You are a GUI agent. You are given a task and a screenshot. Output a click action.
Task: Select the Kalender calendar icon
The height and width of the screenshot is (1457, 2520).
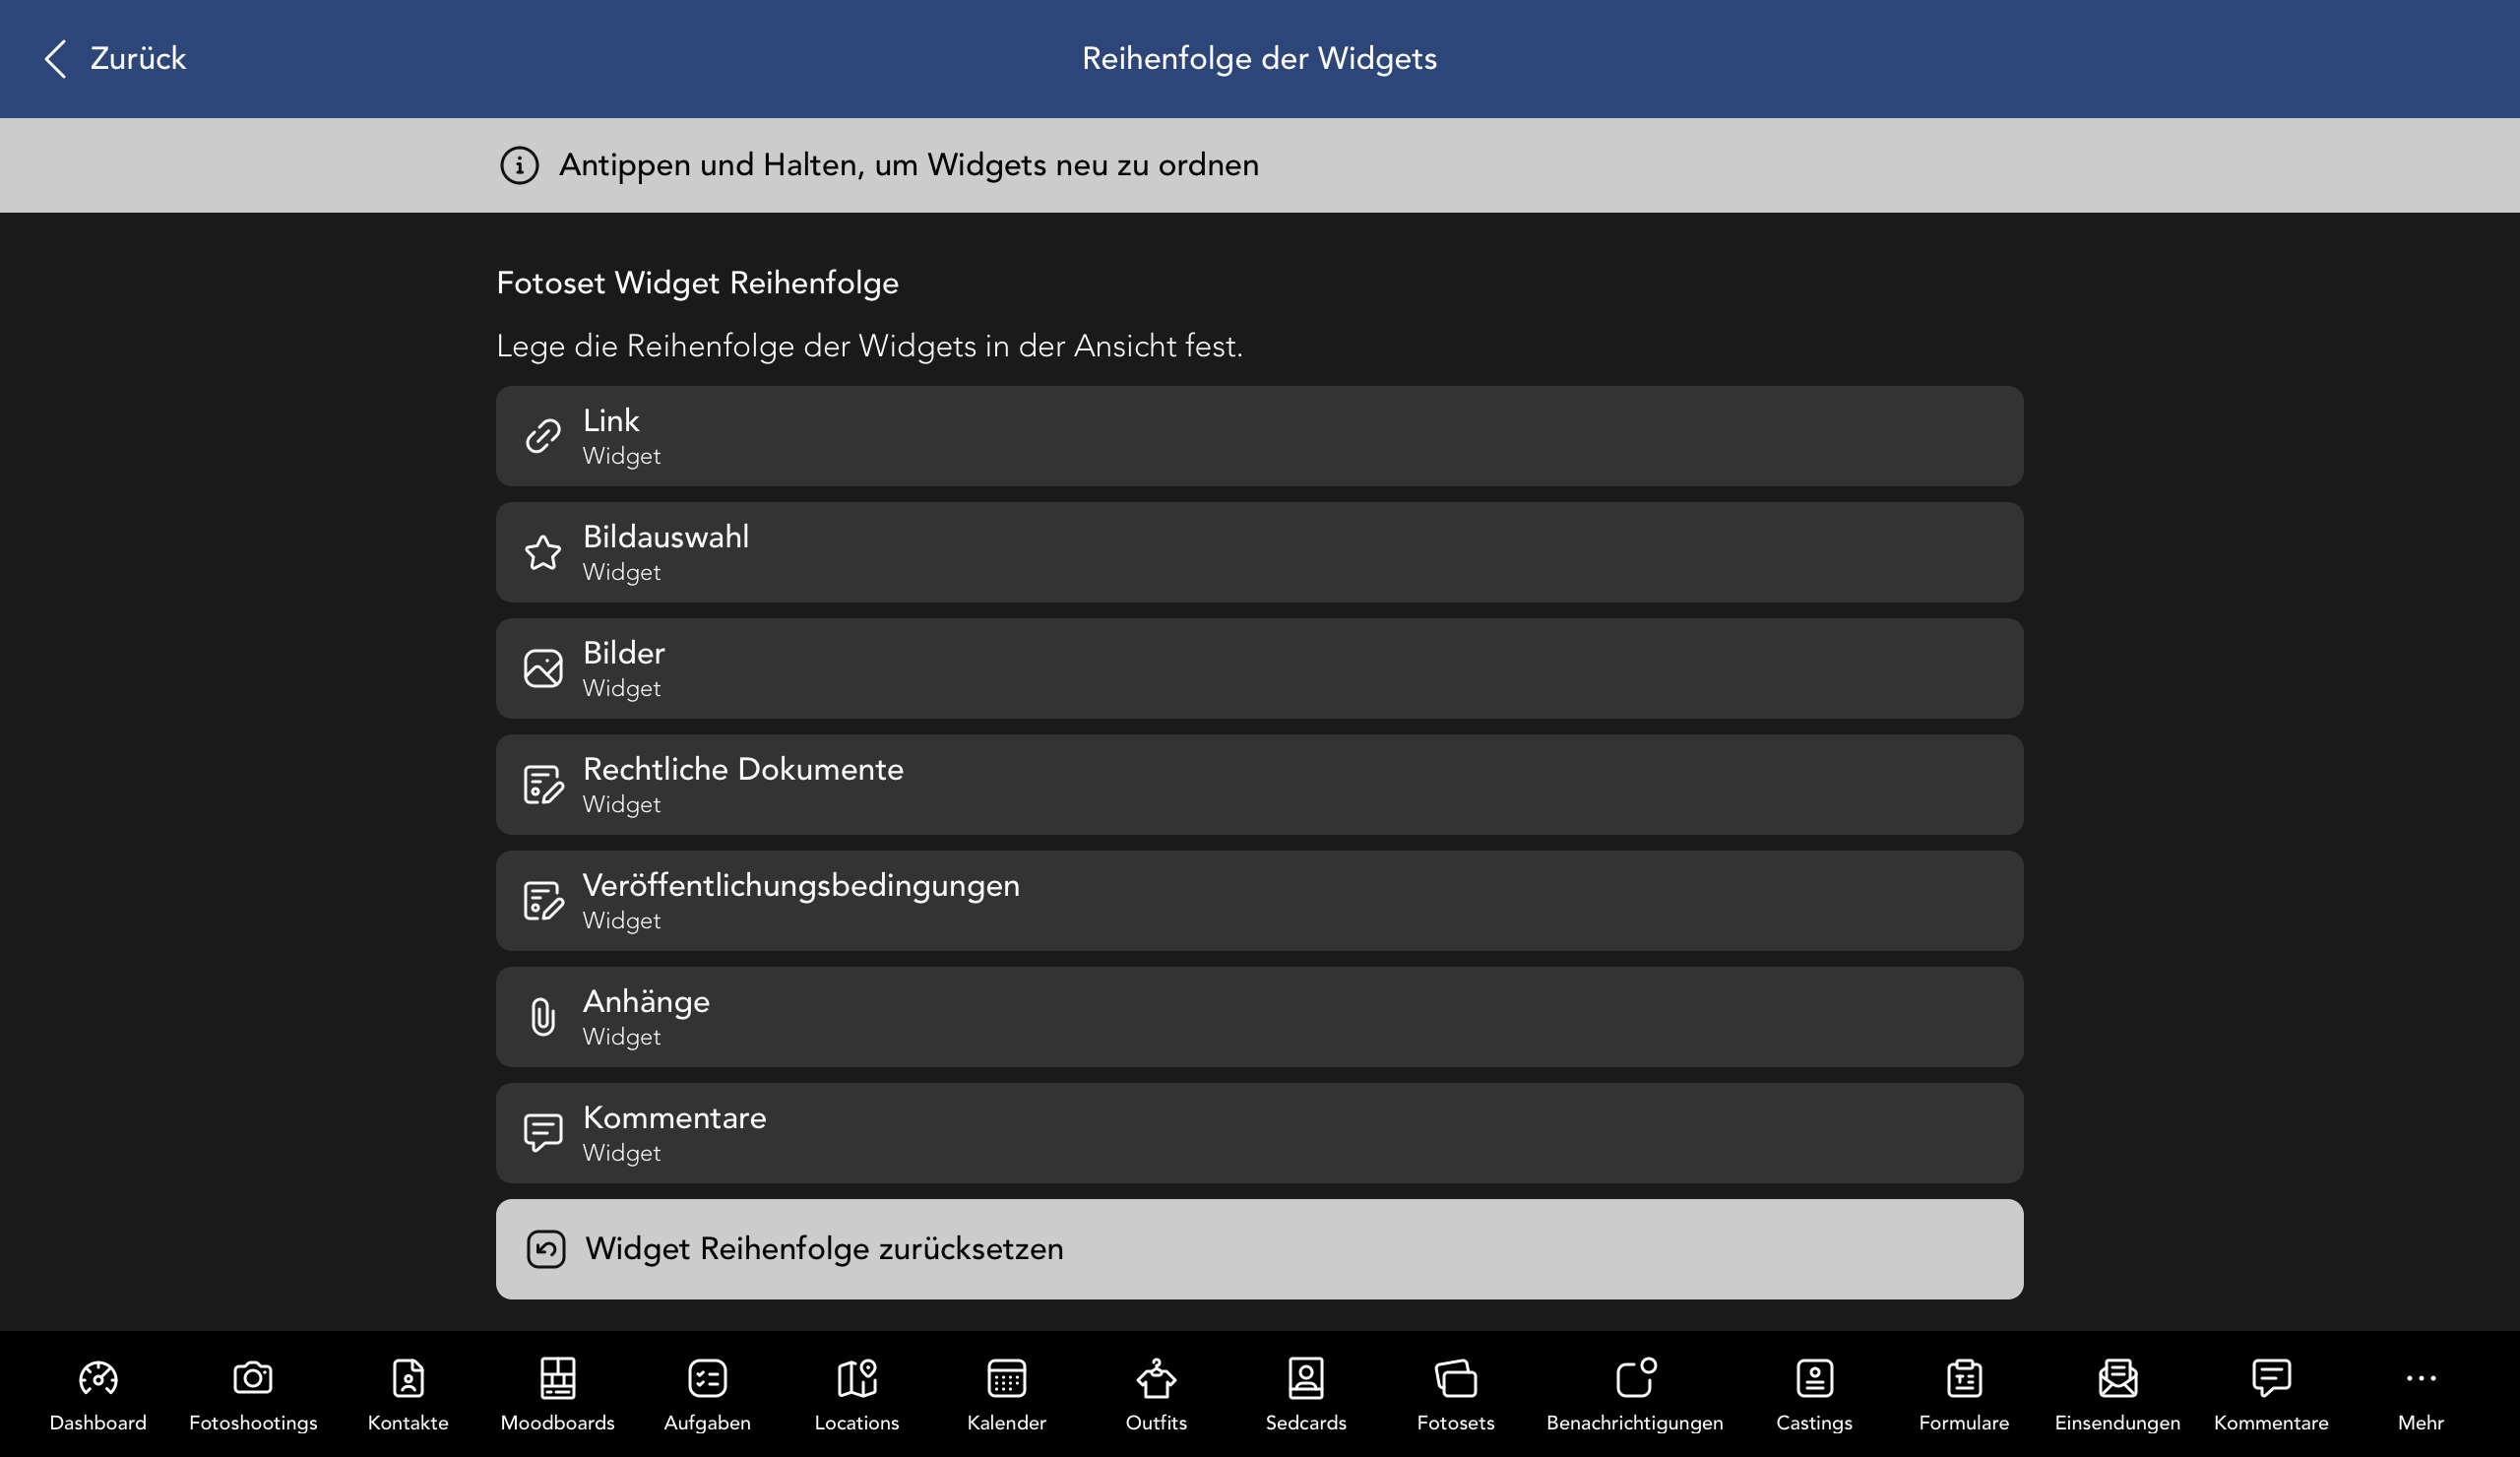point(1007,1378)
